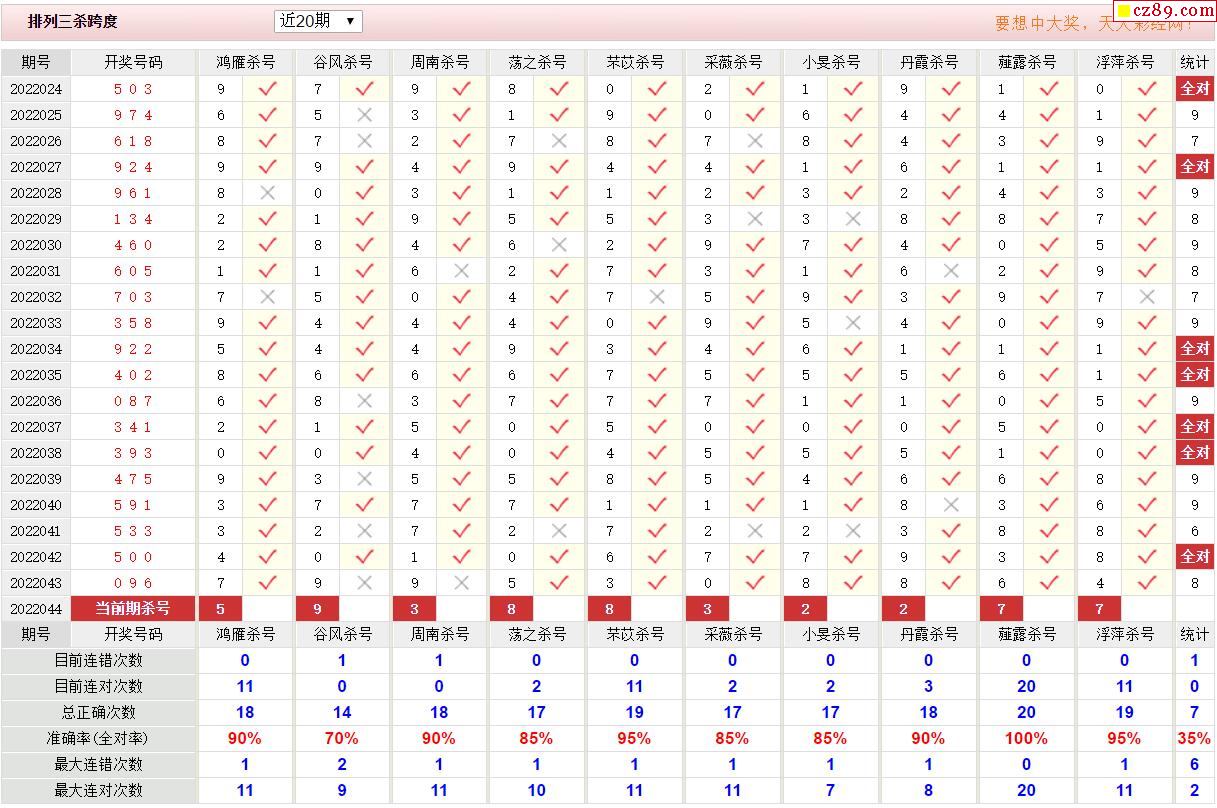This screenshot has width=1217, height=808.
Task: Click the 最大连错次数 row label
Action: point(98,765)
